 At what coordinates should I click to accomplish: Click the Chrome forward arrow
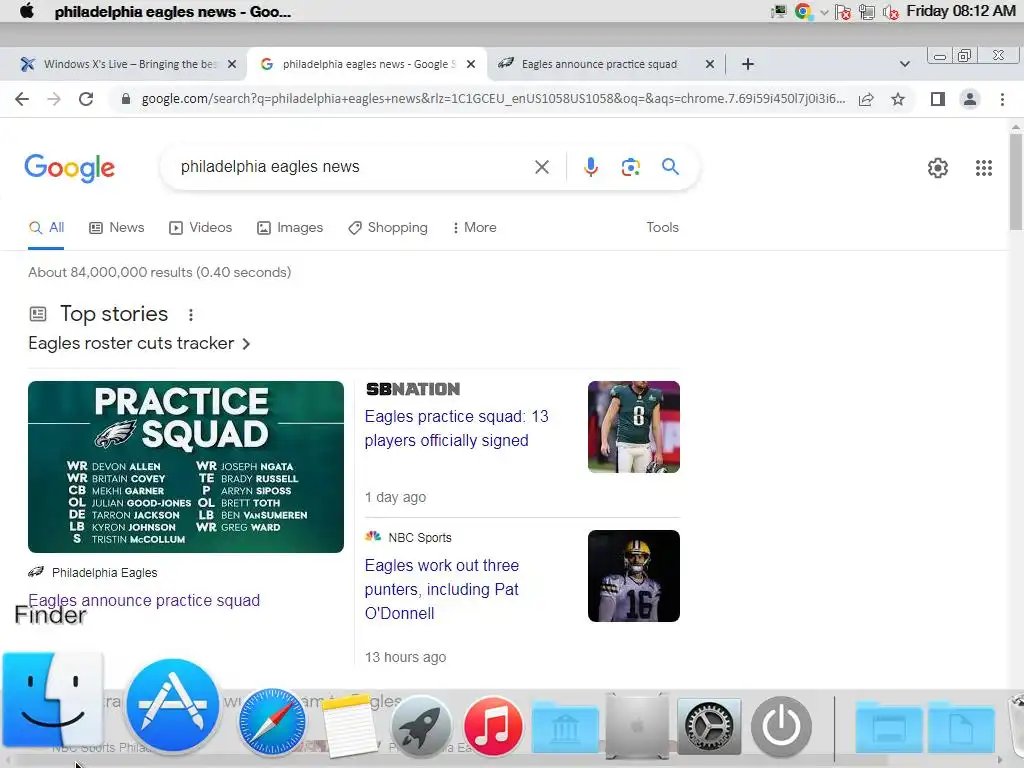click(x=54, y=99)
